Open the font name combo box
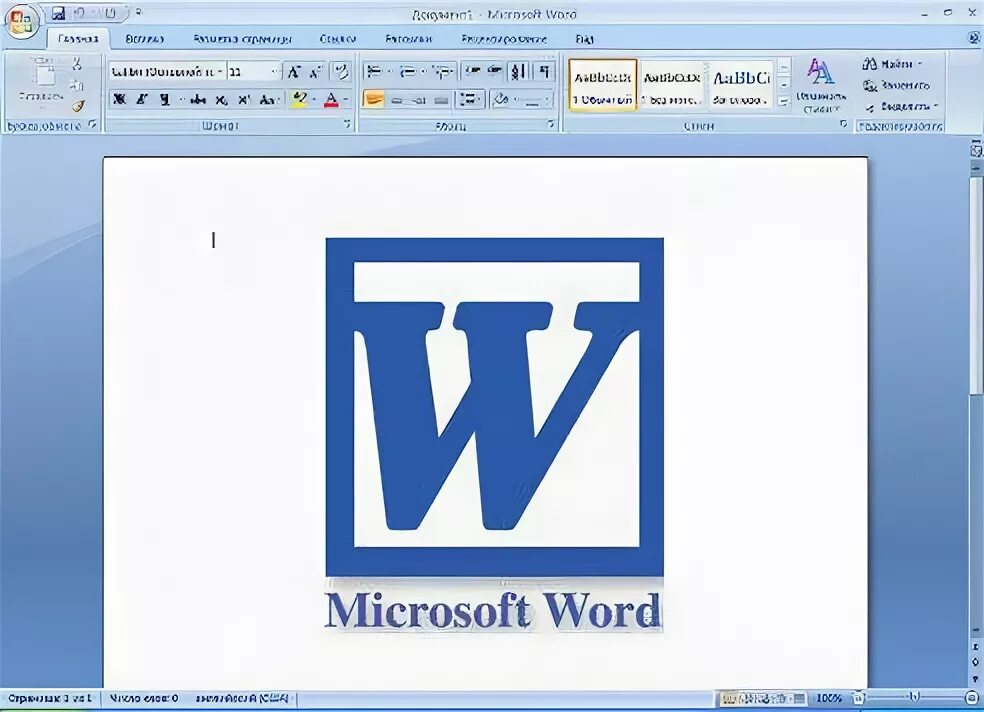 (167, 72)
